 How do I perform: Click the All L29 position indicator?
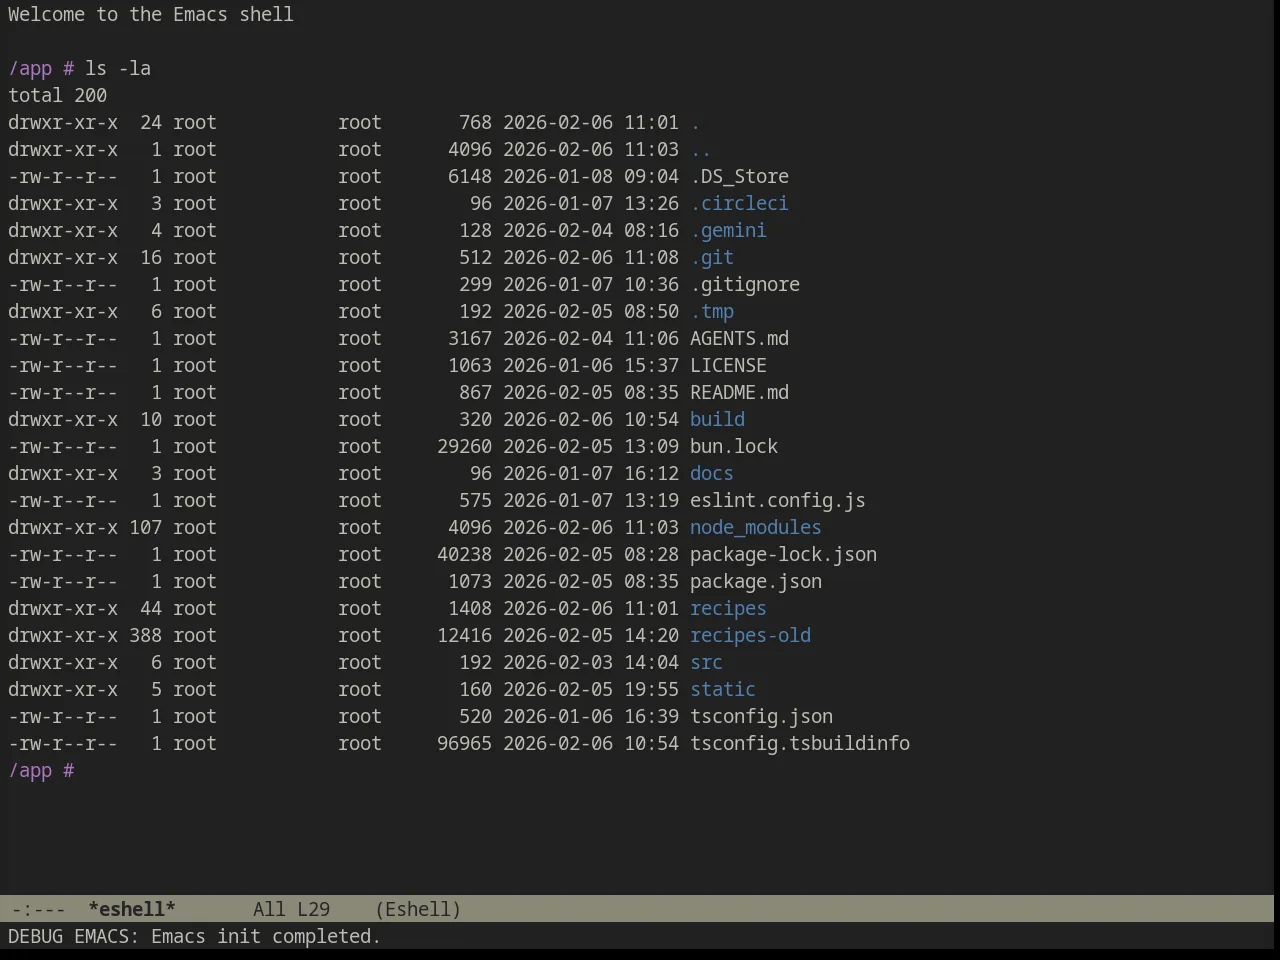click(x=291, y=909)
